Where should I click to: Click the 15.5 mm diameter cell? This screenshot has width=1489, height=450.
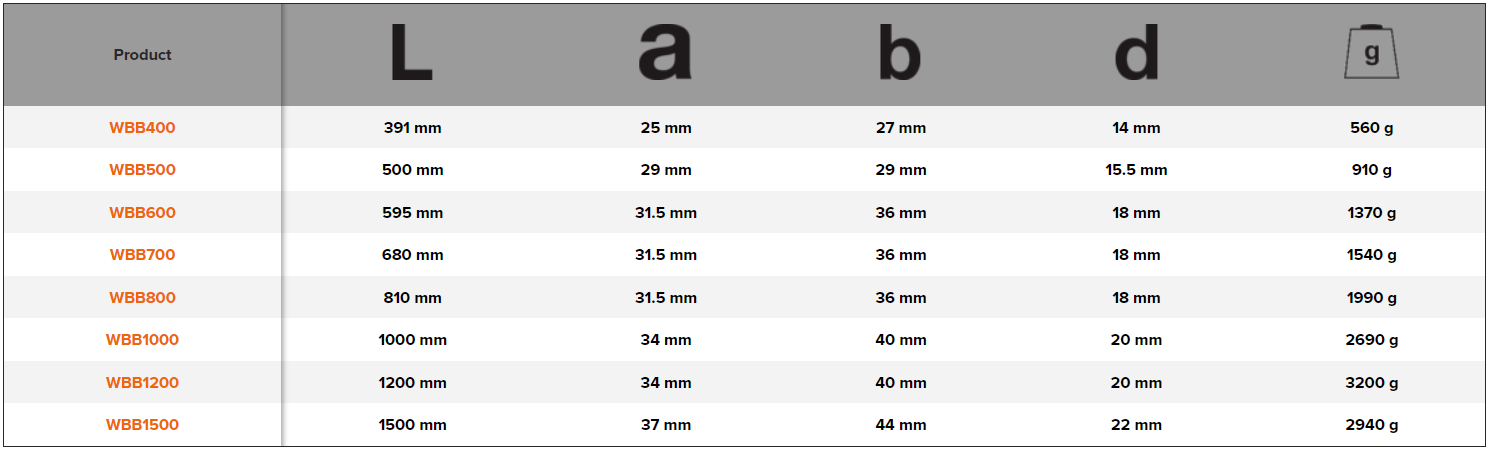[x=1136, y=170]
